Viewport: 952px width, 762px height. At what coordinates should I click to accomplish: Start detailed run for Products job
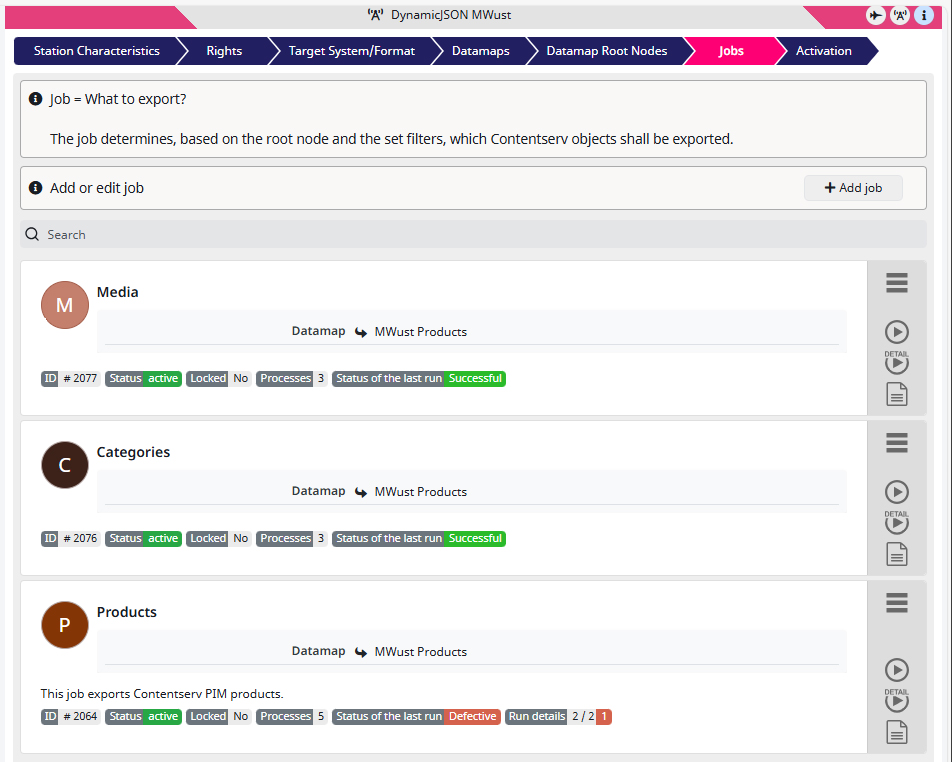[x=897, y=700]
